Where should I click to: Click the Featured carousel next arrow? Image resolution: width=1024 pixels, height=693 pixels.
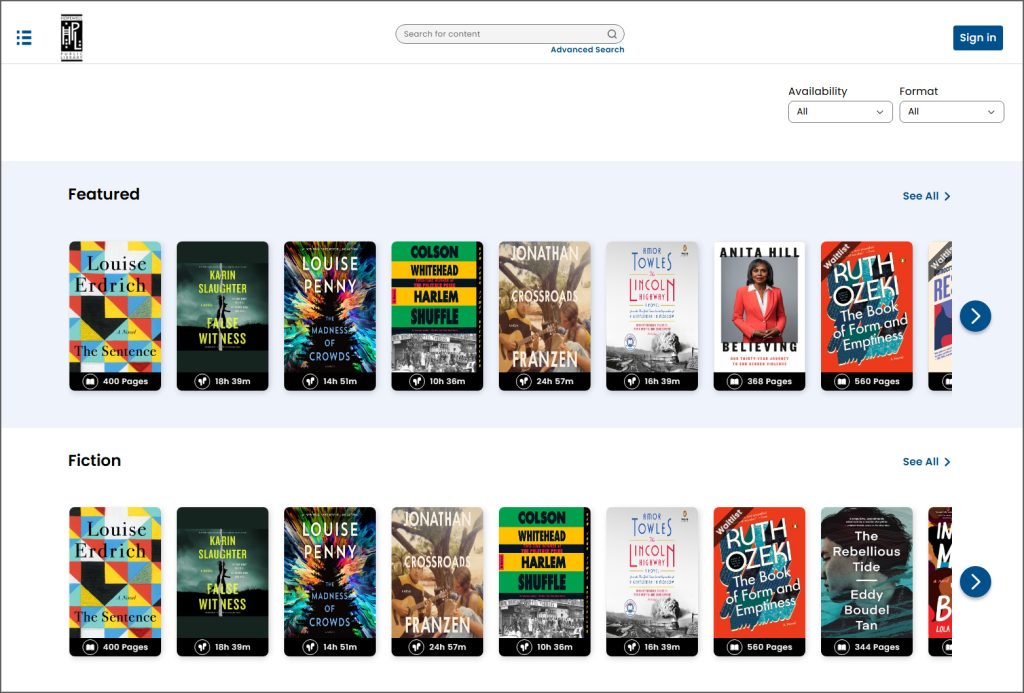(975, 316)
